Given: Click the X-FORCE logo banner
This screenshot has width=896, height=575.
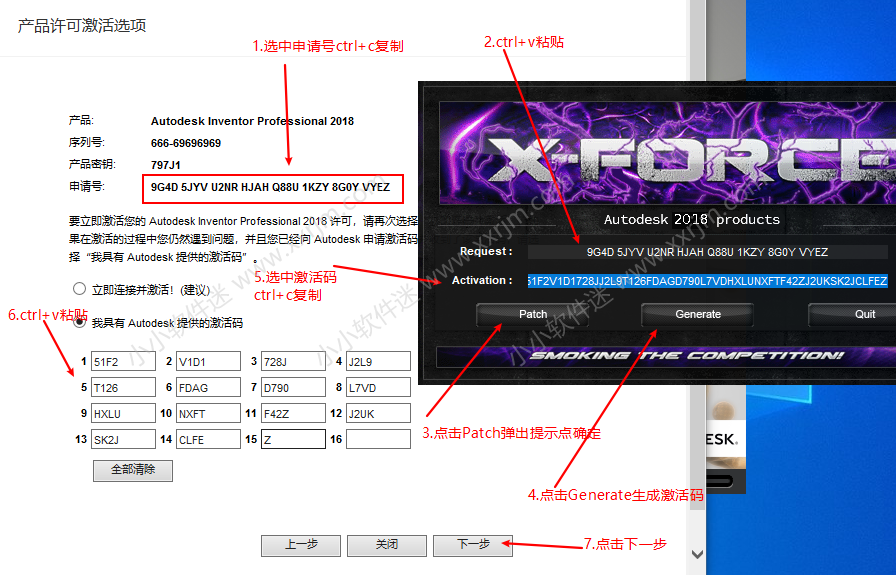Looking at the screenshot, I should [x=660, y=155].
